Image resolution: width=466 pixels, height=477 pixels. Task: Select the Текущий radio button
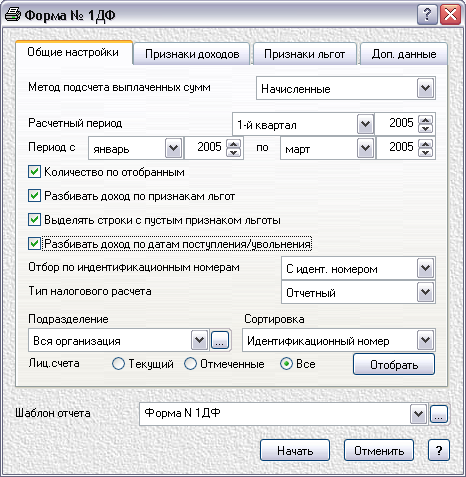[x=118, y=364]
